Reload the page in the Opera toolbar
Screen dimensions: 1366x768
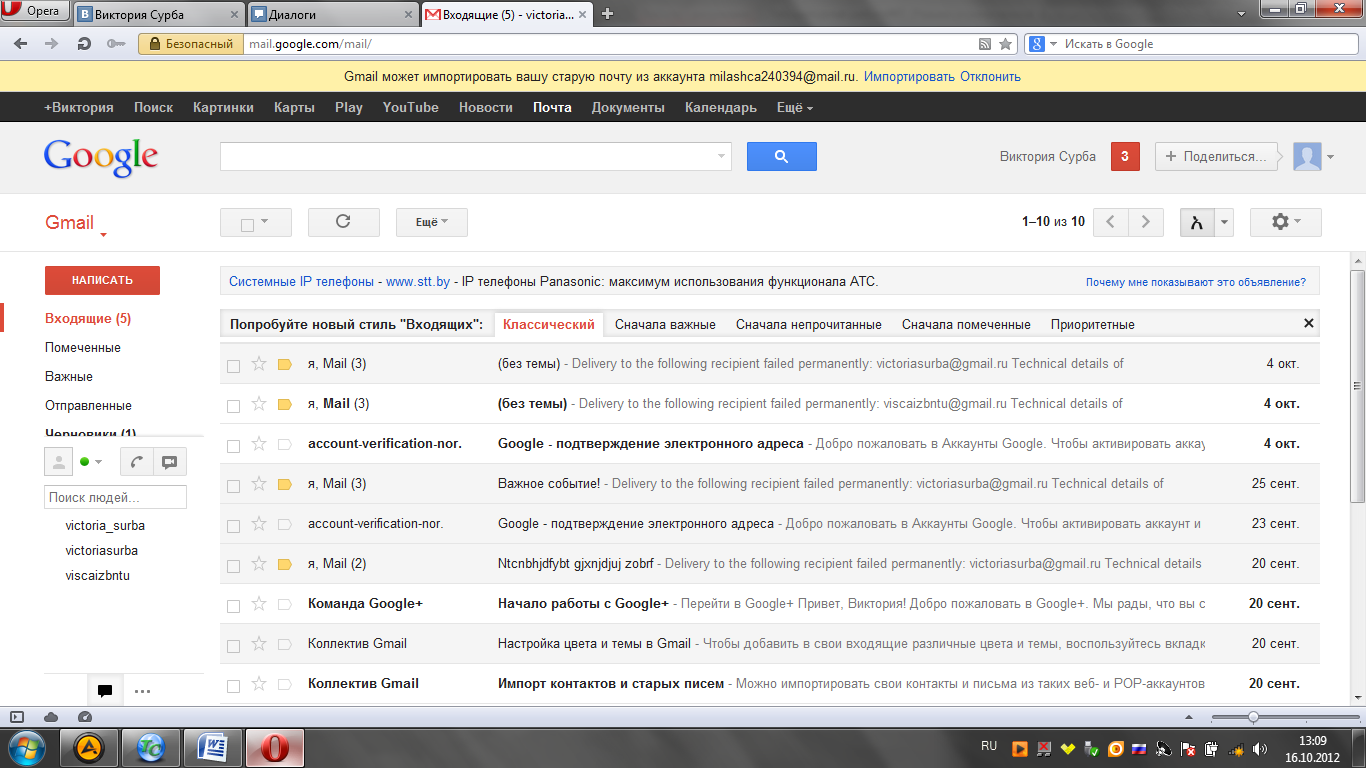[84, 44]
